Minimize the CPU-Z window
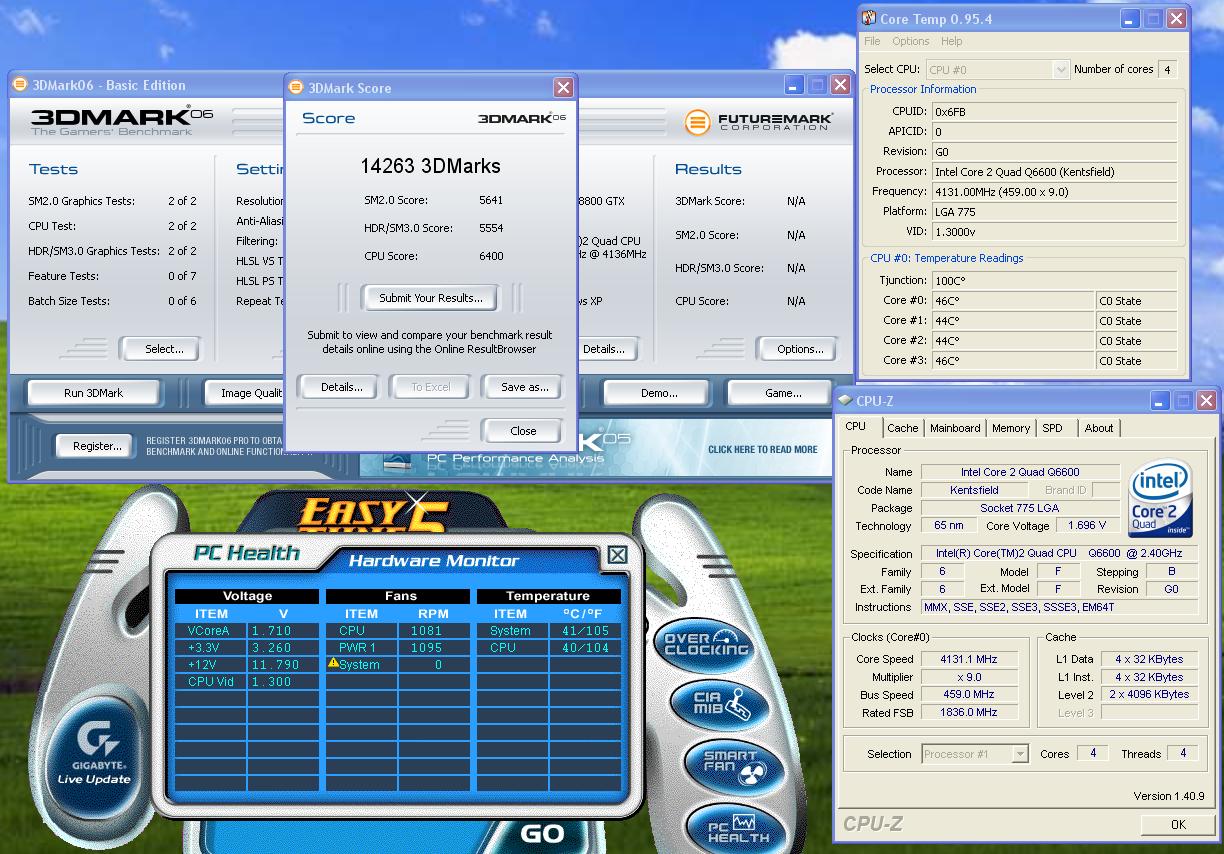The height and width of the screenshot is (854, 1224). [x=1159, y=401]
